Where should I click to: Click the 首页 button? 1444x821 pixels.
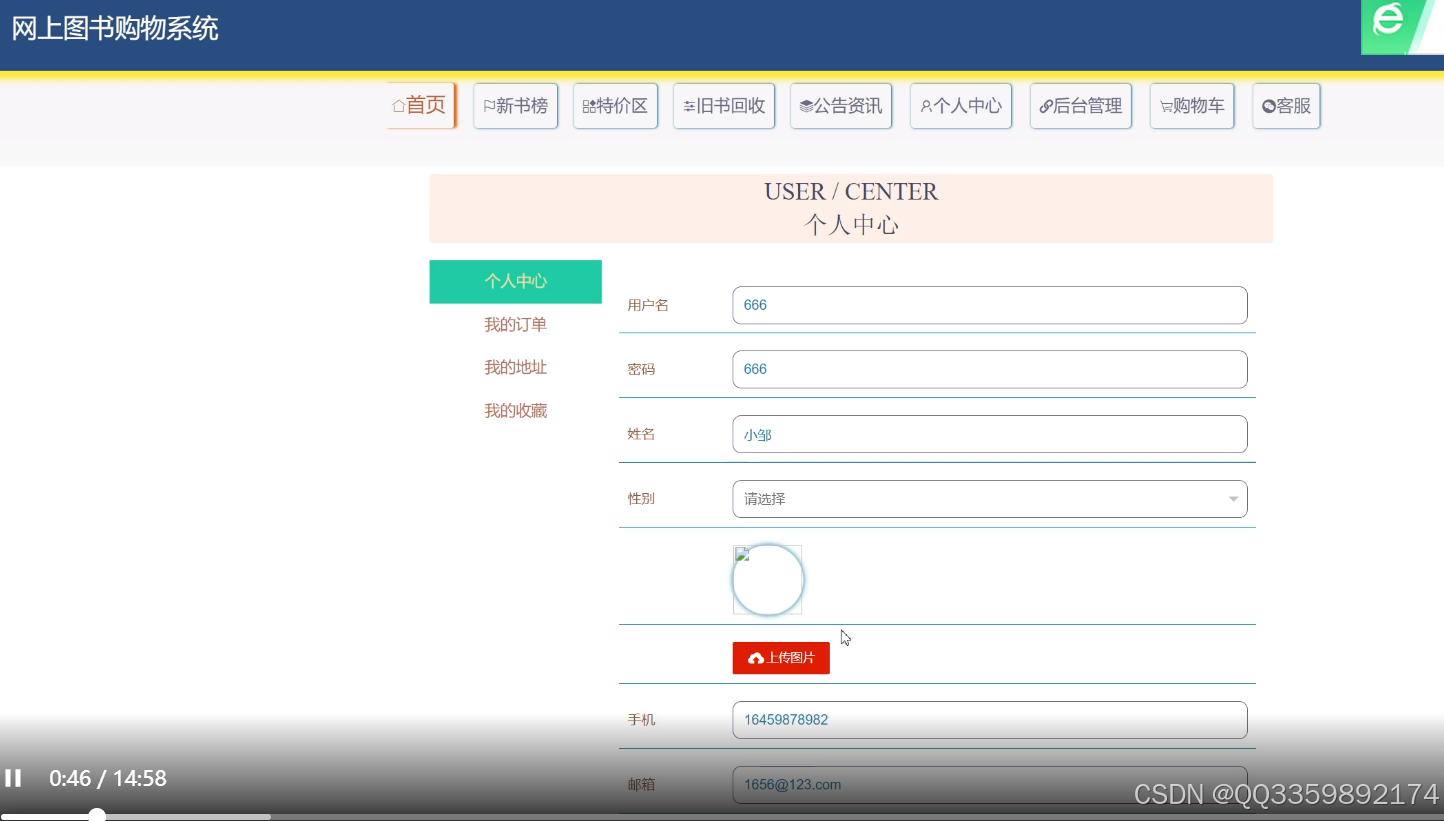(421, 105)
